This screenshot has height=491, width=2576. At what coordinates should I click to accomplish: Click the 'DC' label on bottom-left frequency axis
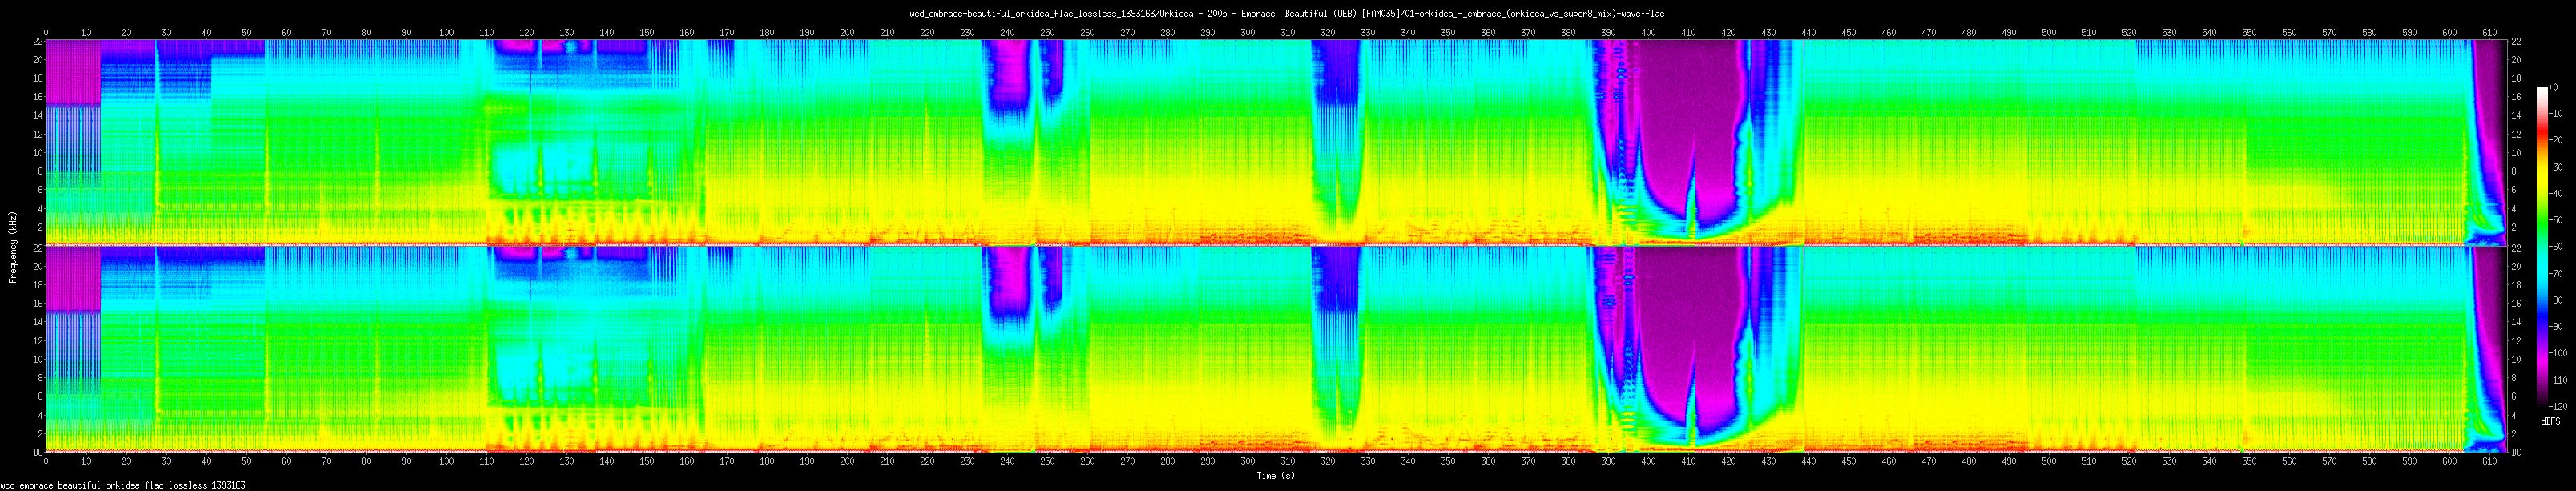37,452
